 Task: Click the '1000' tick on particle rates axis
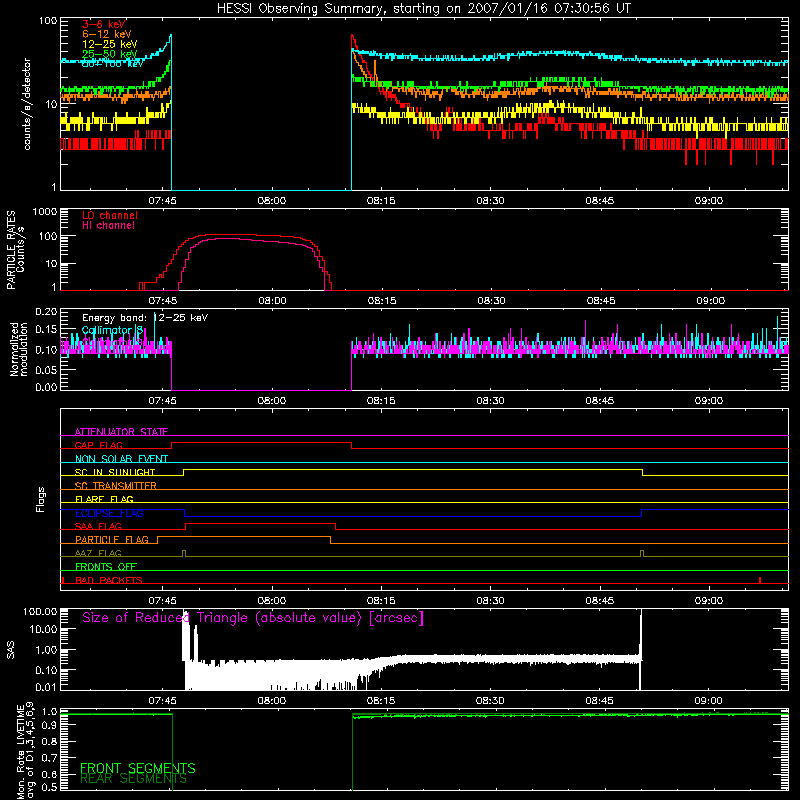point(45,212)
